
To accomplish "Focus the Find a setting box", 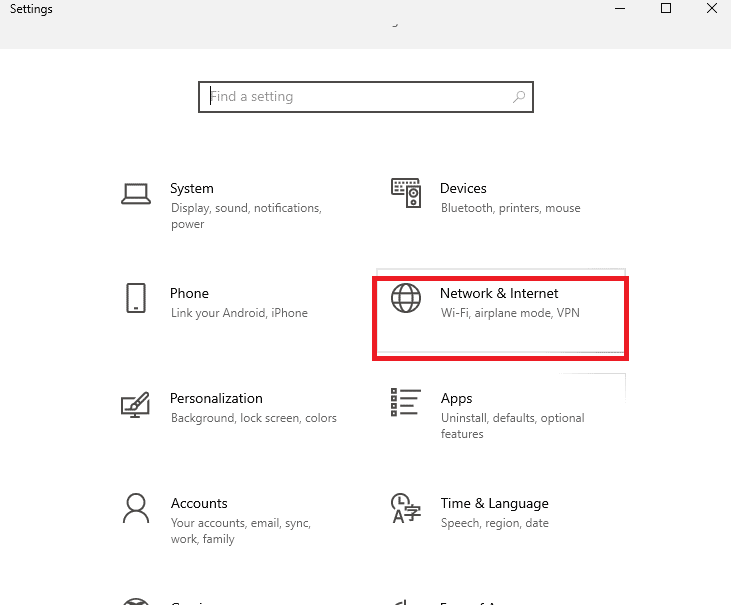I will click(366, 97).
